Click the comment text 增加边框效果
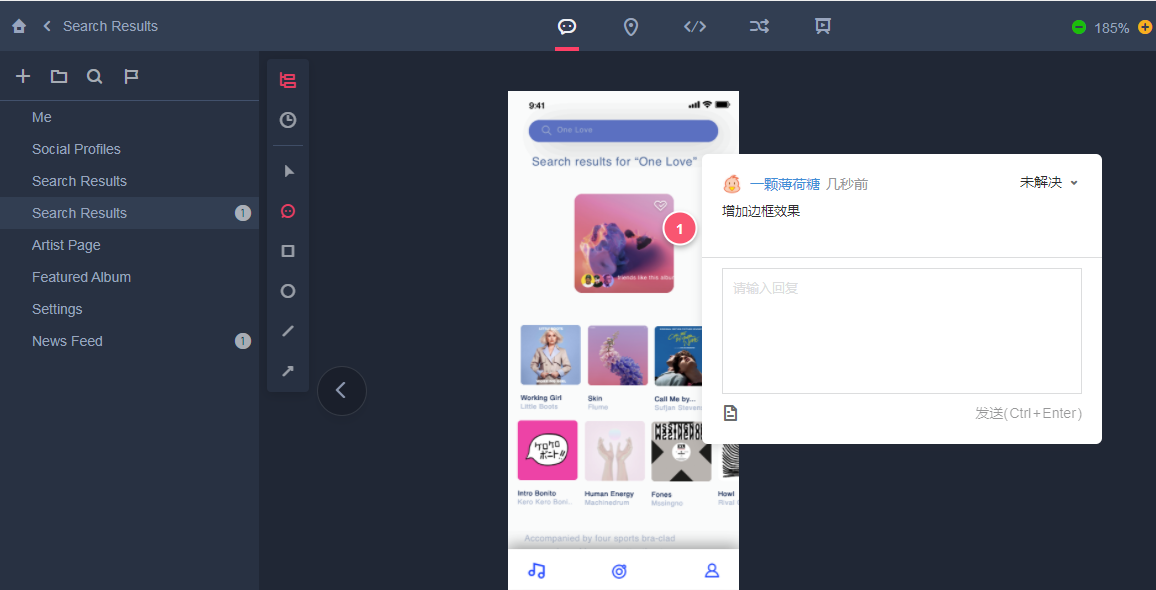1156x590 pixels. pos(761,212)
